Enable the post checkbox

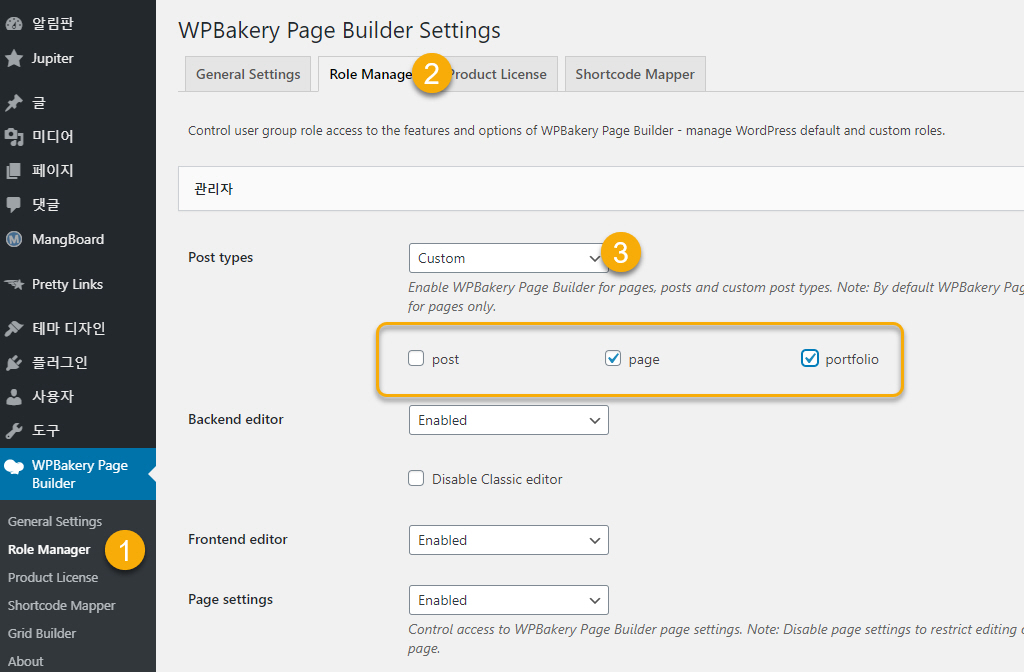pos(416,359)
